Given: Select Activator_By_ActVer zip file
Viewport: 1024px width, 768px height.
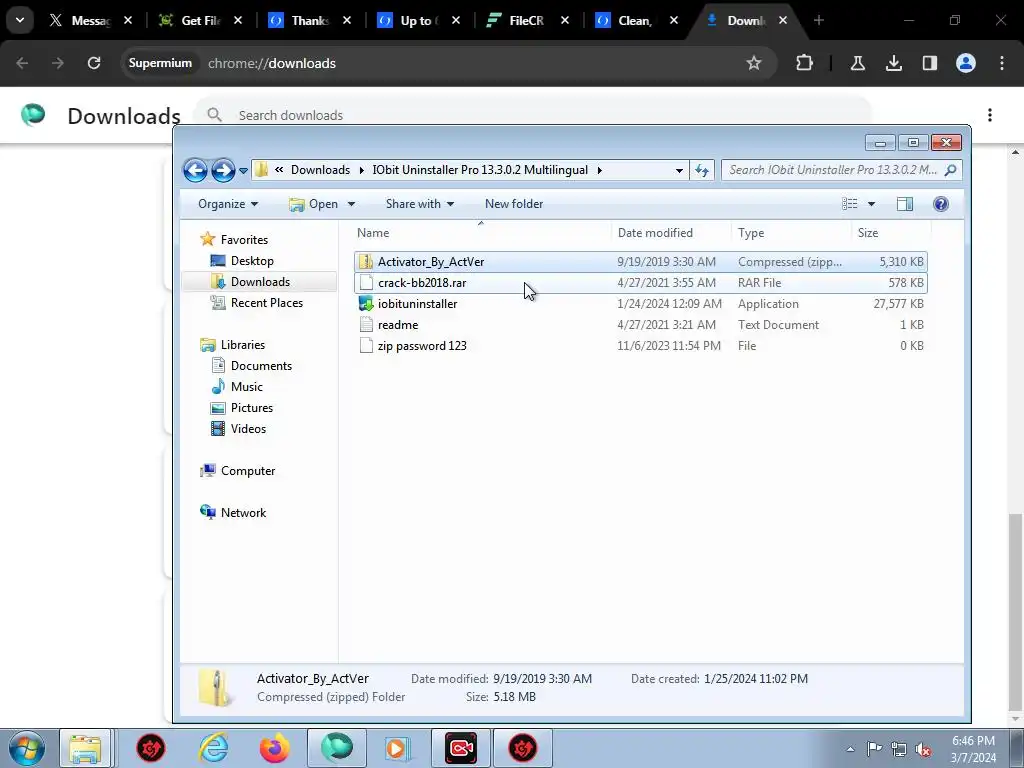Looking at the screenshot, I should 640,262.
